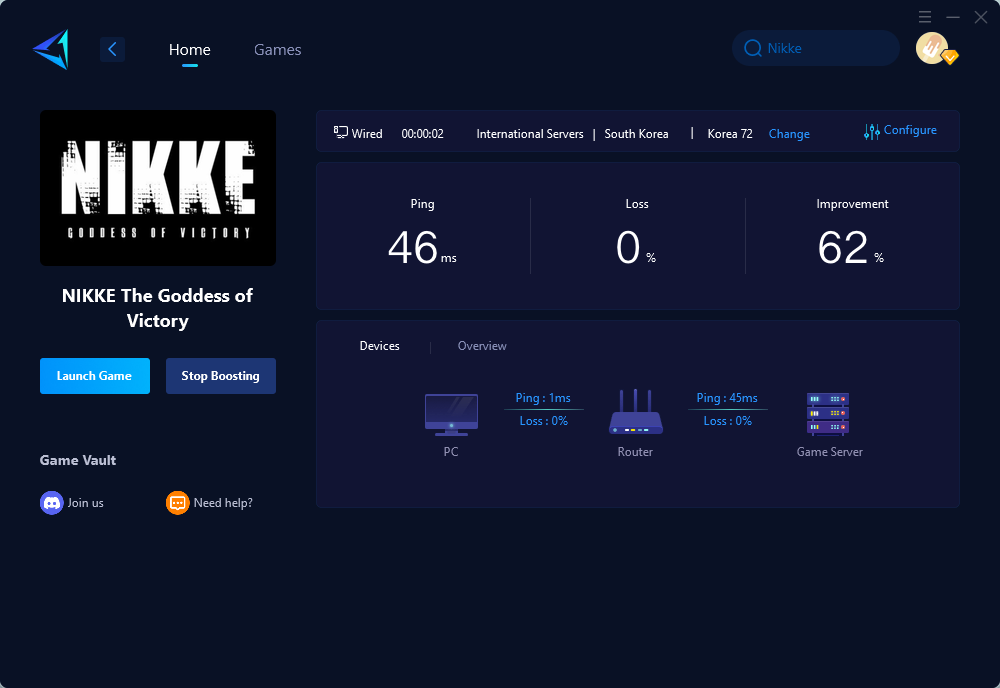Click the PC monitor icon
1000x688 pixels.
coord(452,414)
